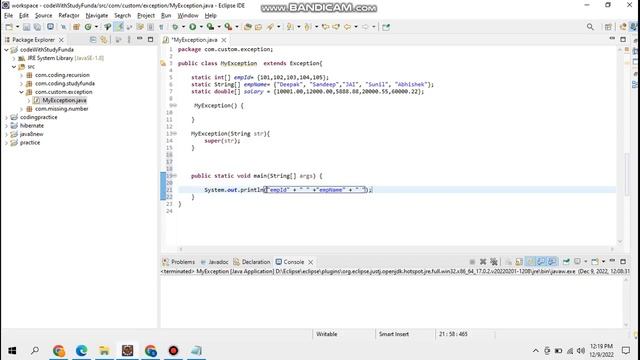Close the Package Explorer view
The image size is (640, 360).
[61, 40]
